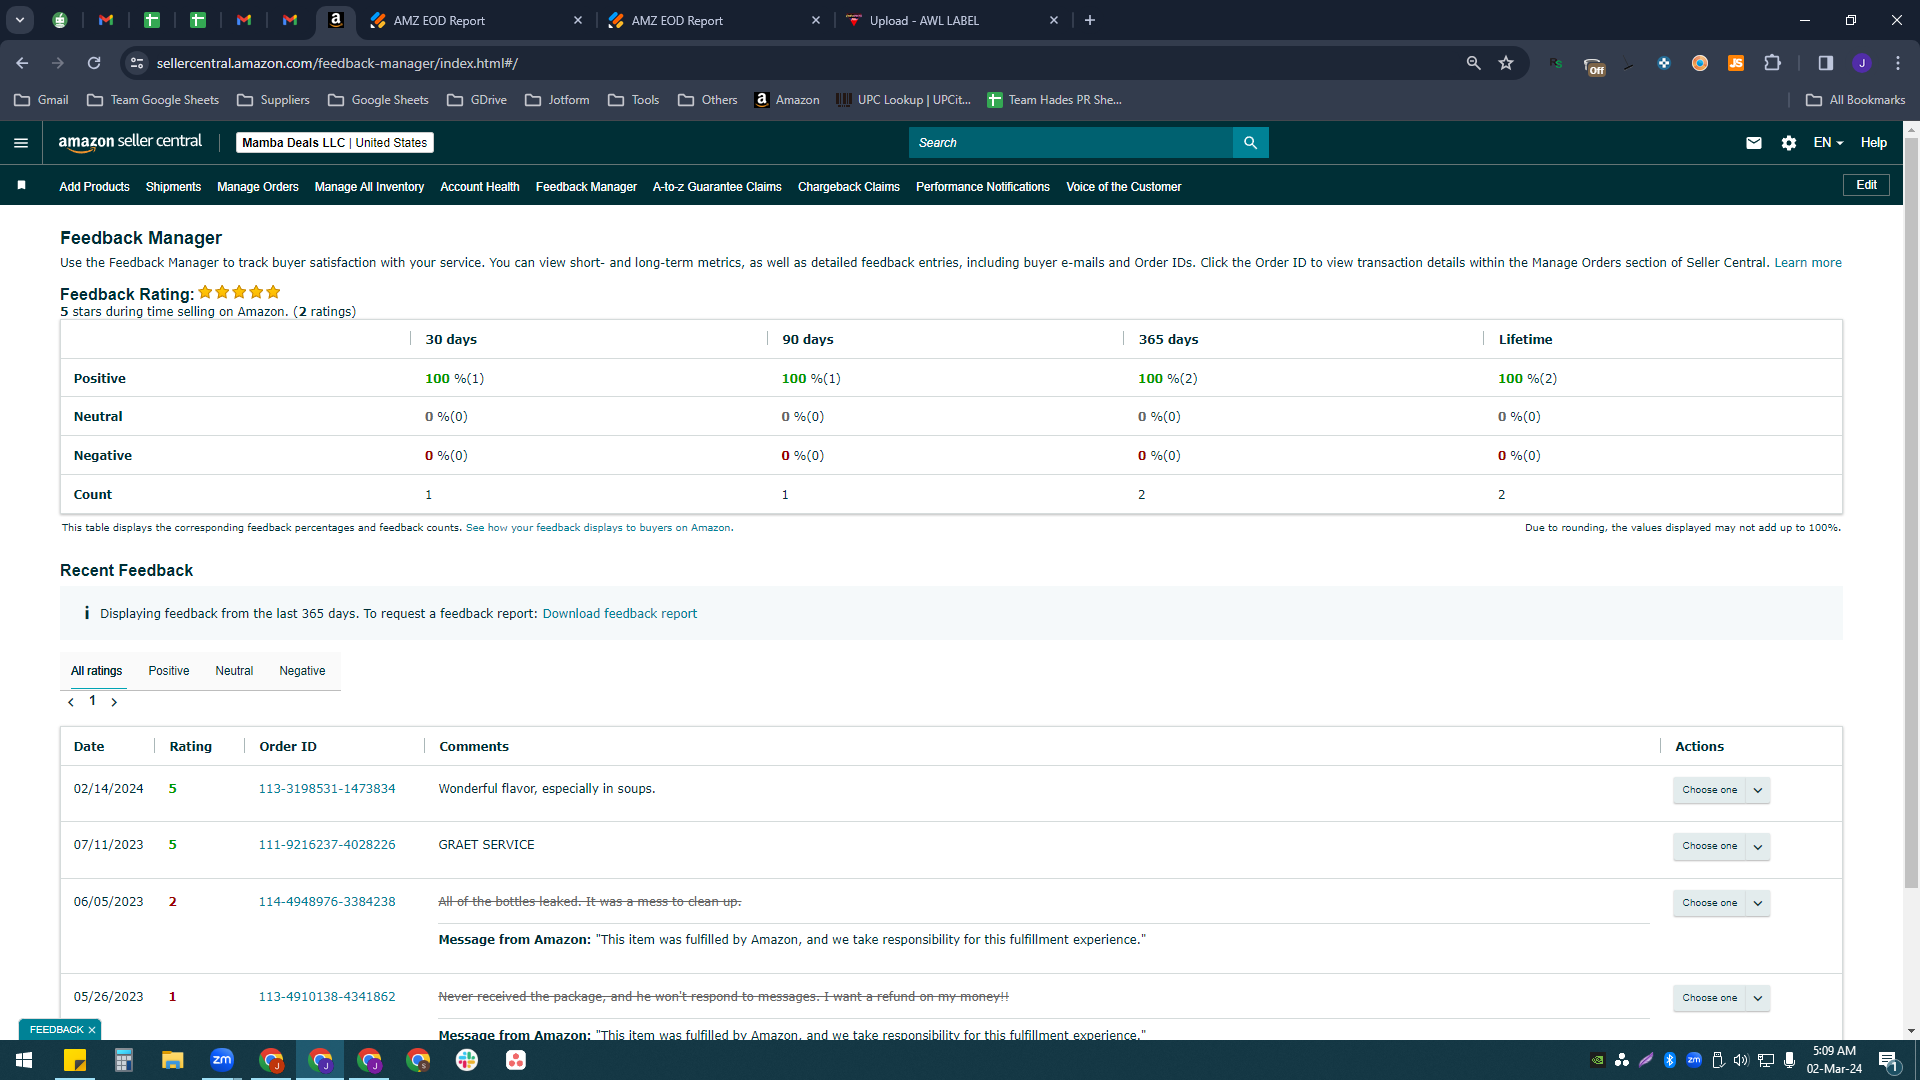The image size is (1920, 1080).
Task: Open the Manage Orders menu item
Action: point(258,187)
